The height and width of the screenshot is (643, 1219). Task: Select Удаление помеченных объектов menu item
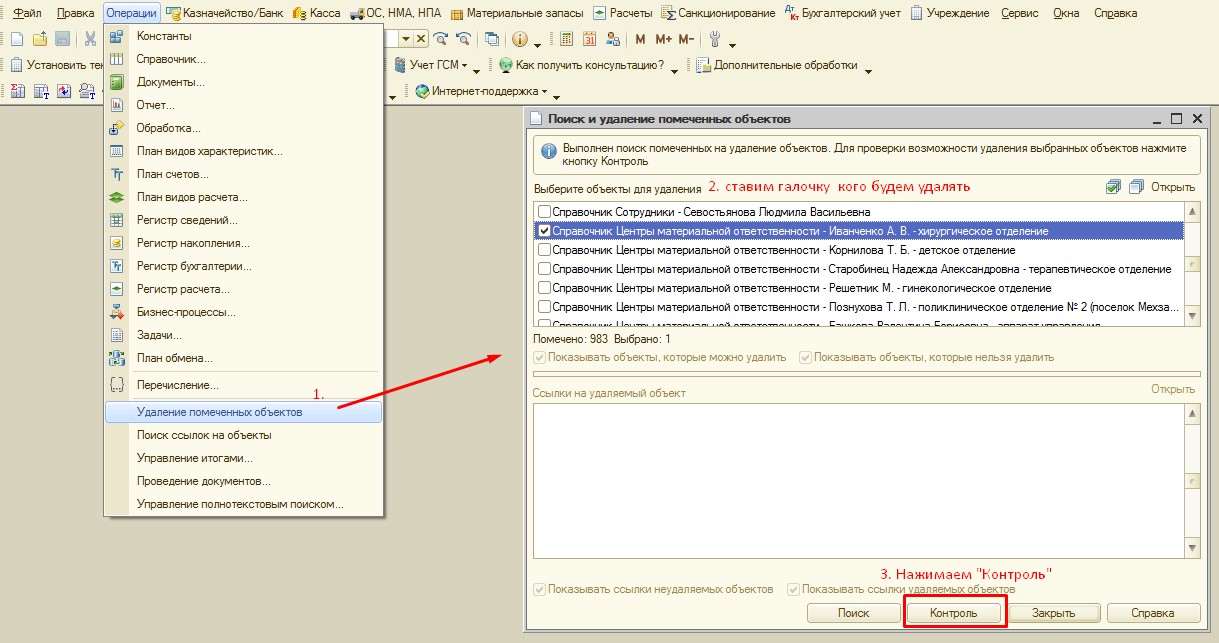219,412
